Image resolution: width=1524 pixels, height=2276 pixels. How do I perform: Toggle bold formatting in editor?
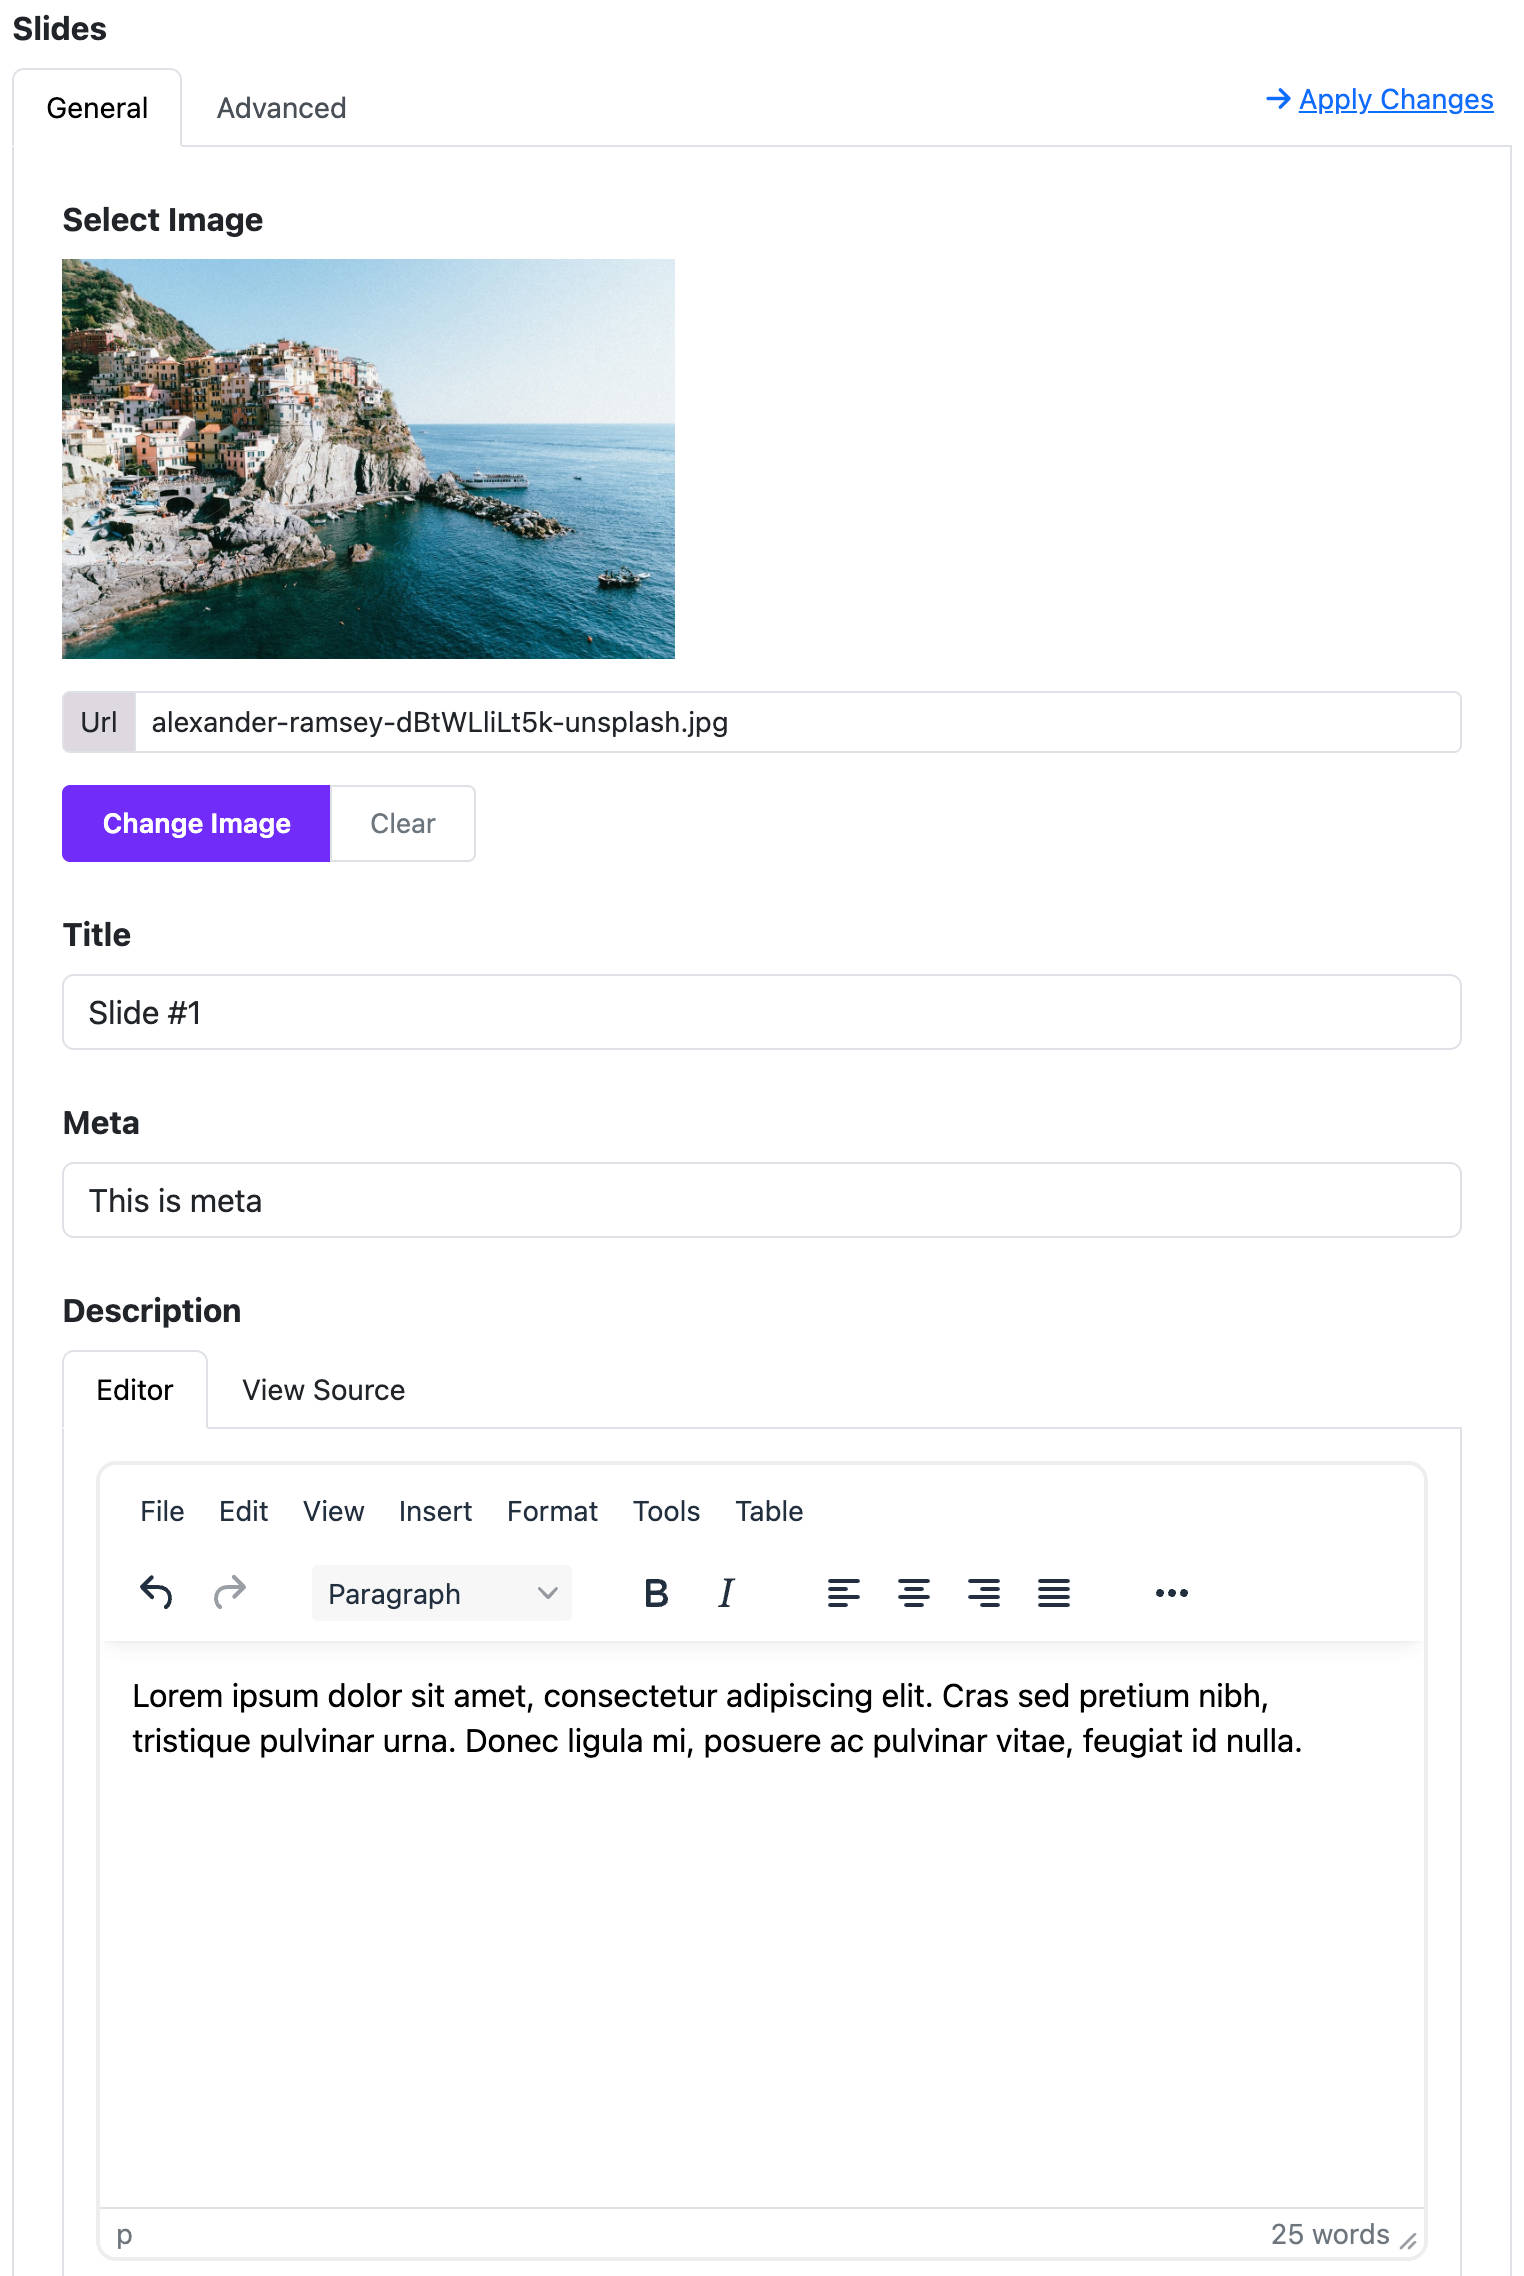656,1592
